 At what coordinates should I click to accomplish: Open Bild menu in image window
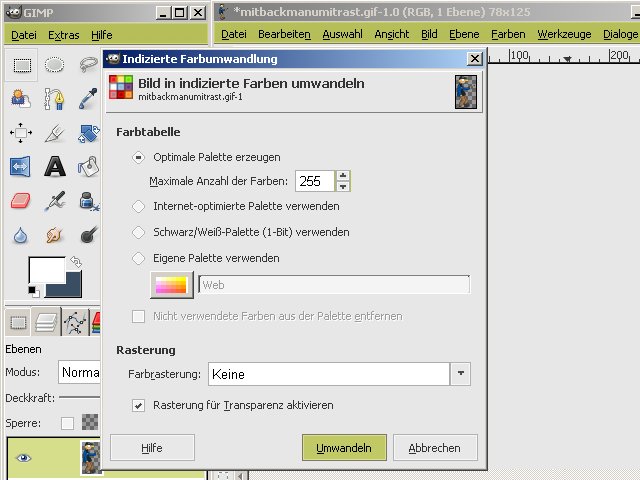(429, 34)
